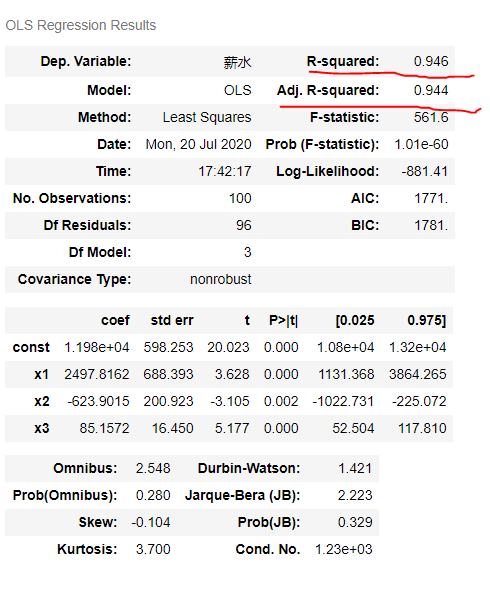The width and height of the screenshot is (490, 591).
Task: Click the x1 t value 3.628
Action: (x=232, y=374)
